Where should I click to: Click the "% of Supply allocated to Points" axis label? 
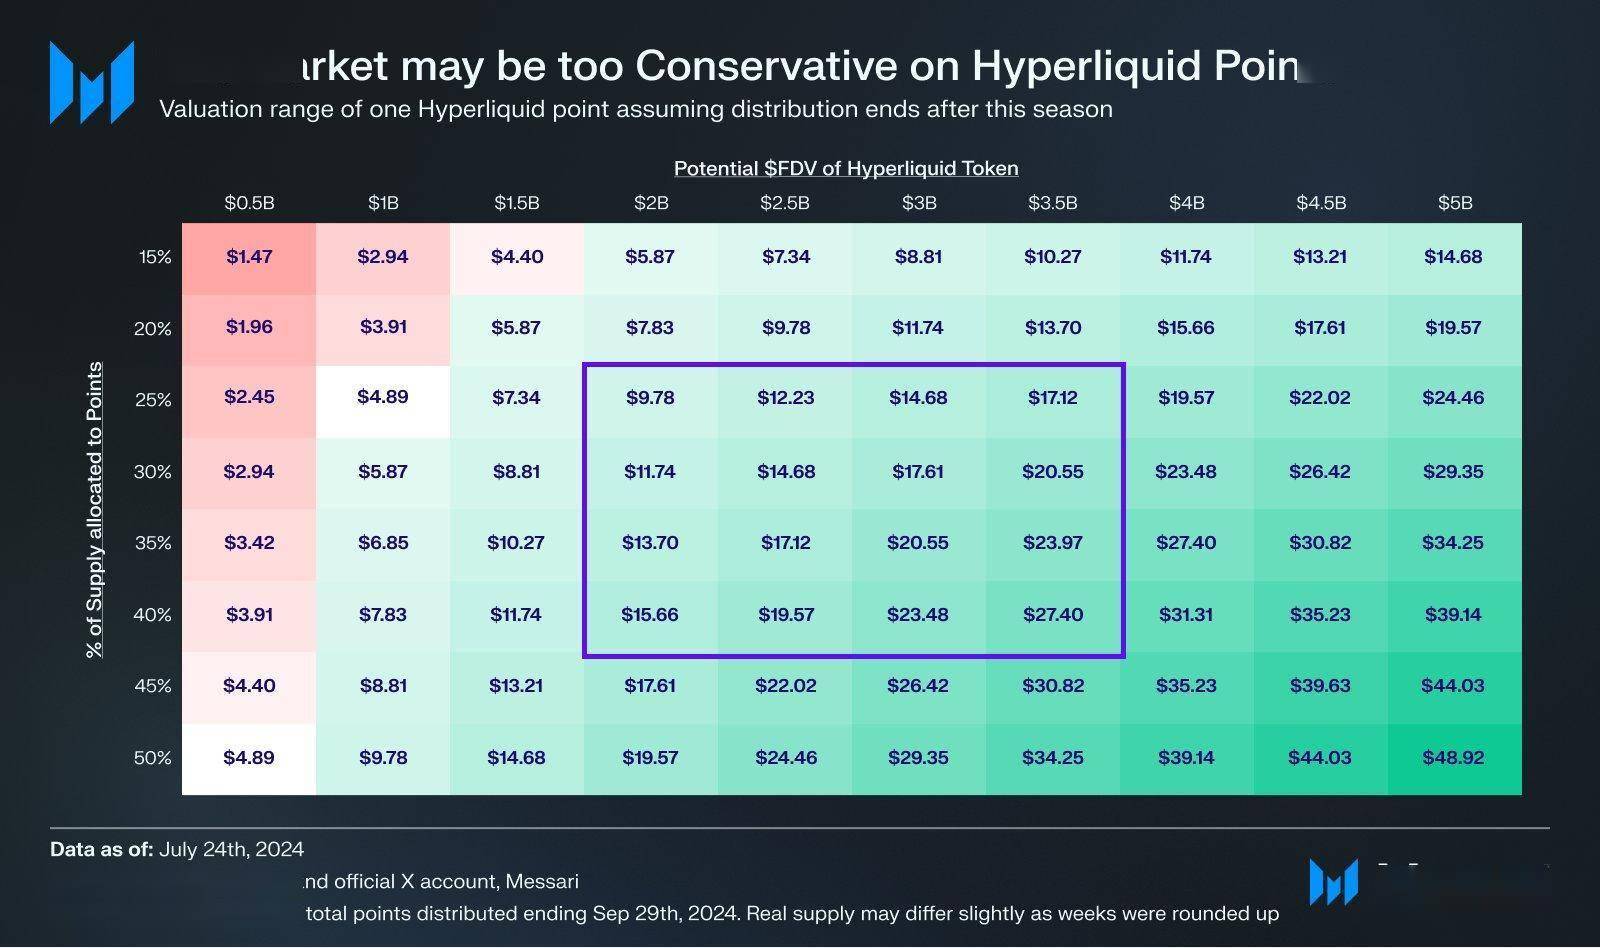(x=94, y=510)
